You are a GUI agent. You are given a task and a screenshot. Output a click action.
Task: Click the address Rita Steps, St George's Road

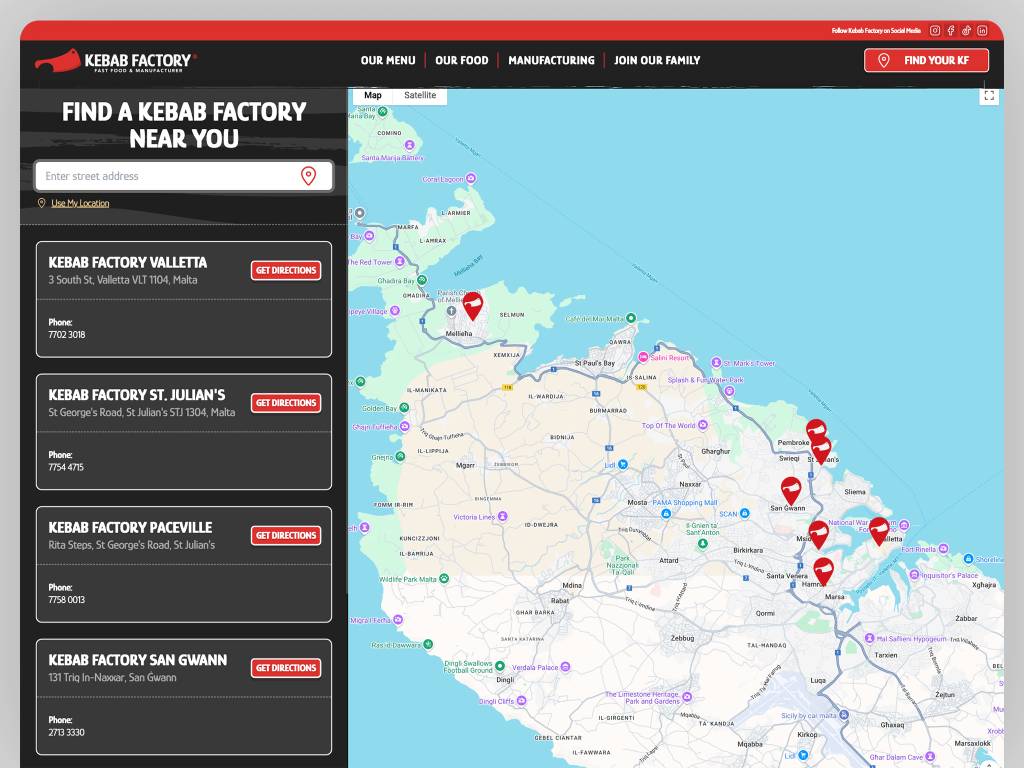coord(131,545)
